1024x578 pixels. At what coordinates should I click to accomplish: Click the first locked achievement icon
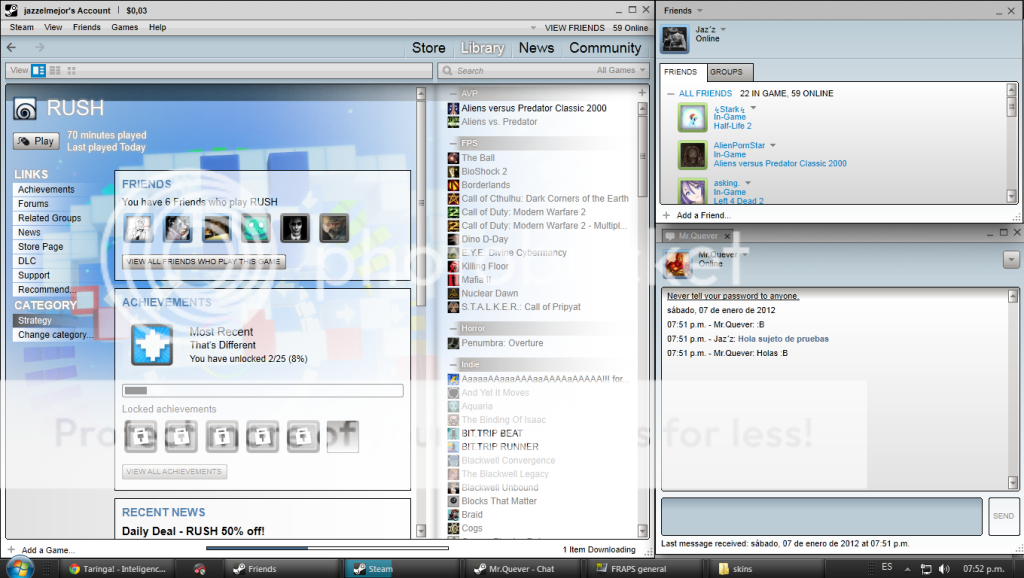pos(141,436)
